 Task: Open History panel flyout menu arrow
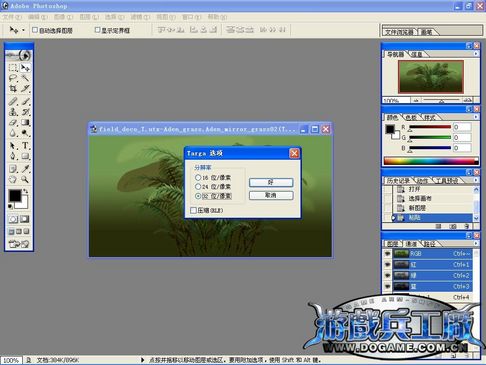[x=476, y=180]
